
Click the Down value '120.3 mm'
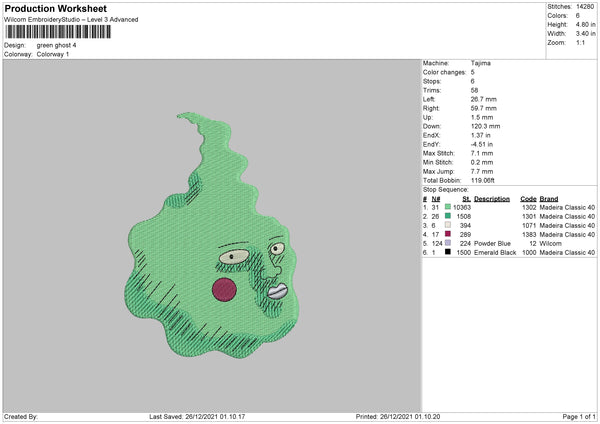[485, 126]
